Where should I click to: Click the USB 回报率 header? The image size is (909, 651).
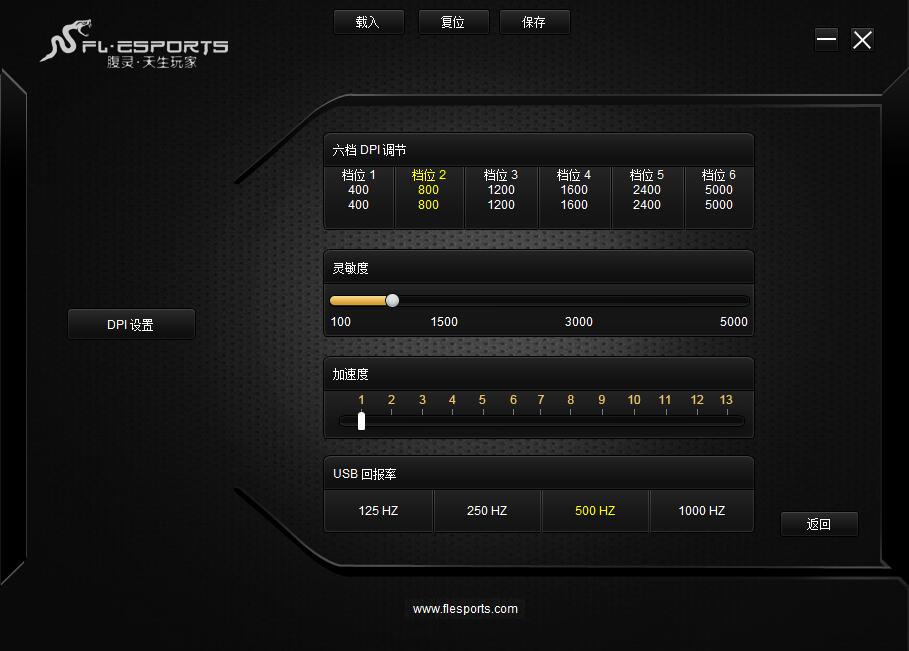365,474
